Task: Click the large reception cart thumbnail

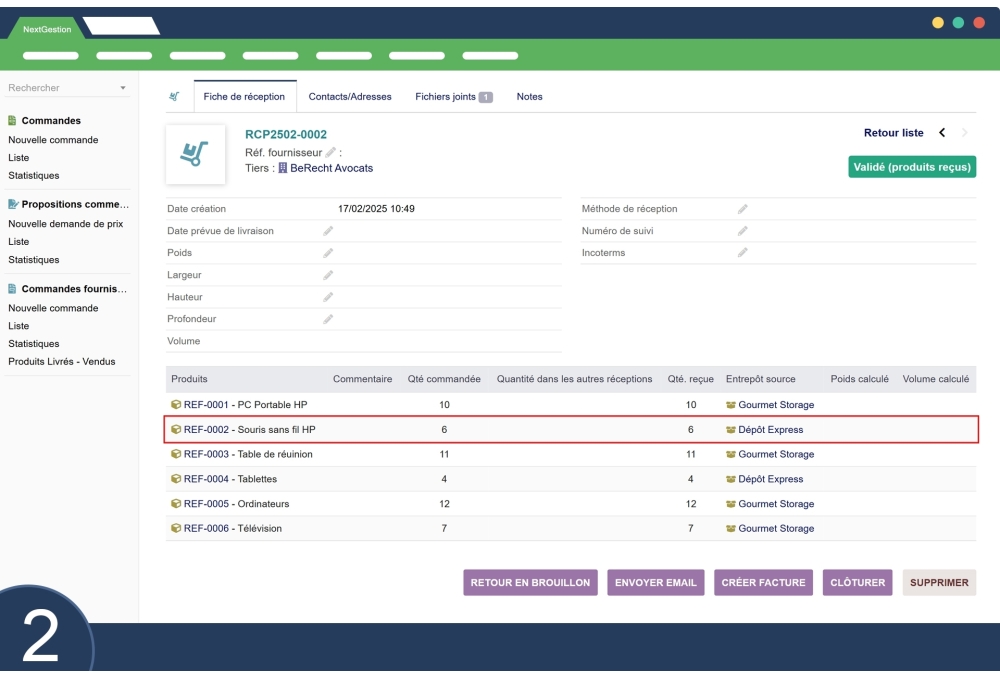Action: click(196, 155)
